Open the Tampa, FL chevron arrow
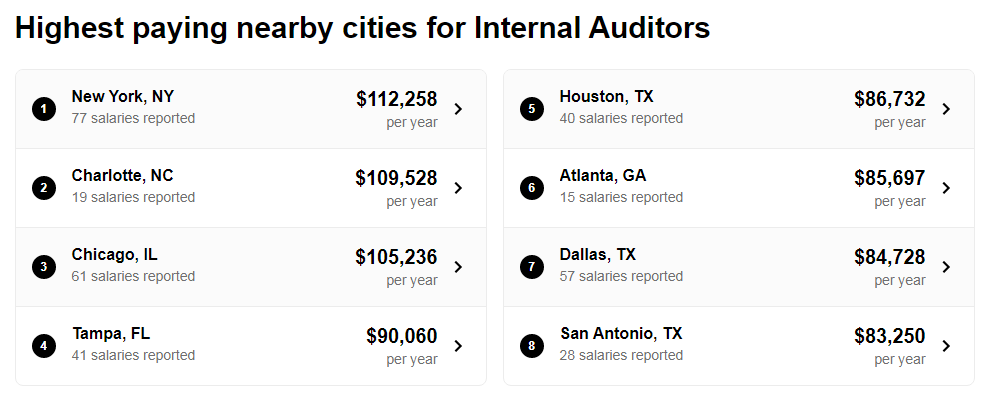Image resolution: width=984 pixels, height=394 pixels. pyautogui.click(x=458, y=346)
